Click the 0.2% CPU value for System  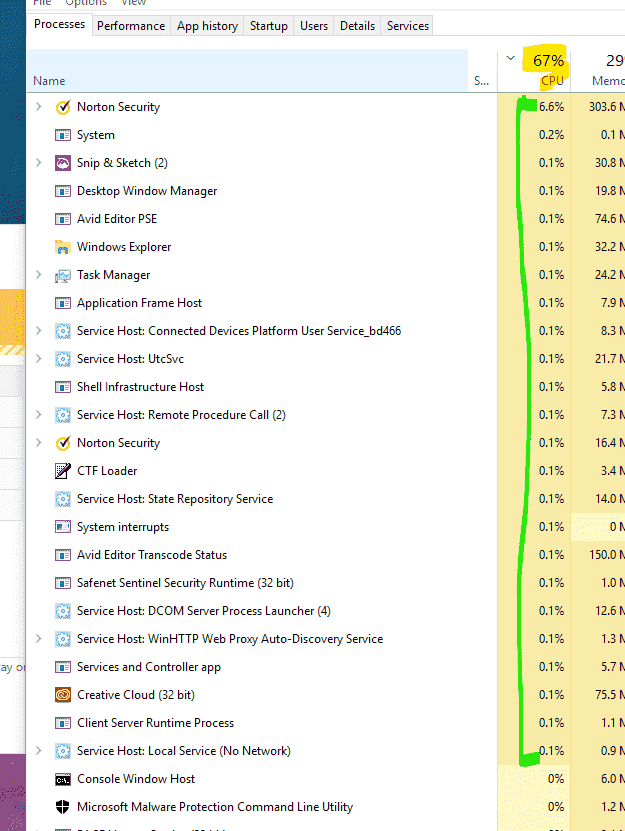coord(551,135)
